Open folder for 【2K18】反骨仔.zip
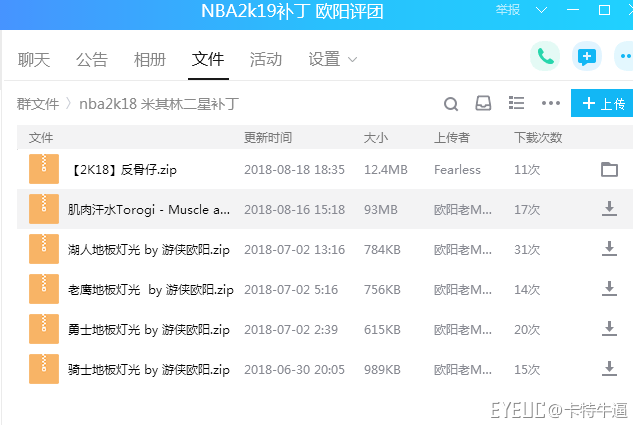This screenshot has width=633, height=425. pyautogui.click(x=609, y=170)
